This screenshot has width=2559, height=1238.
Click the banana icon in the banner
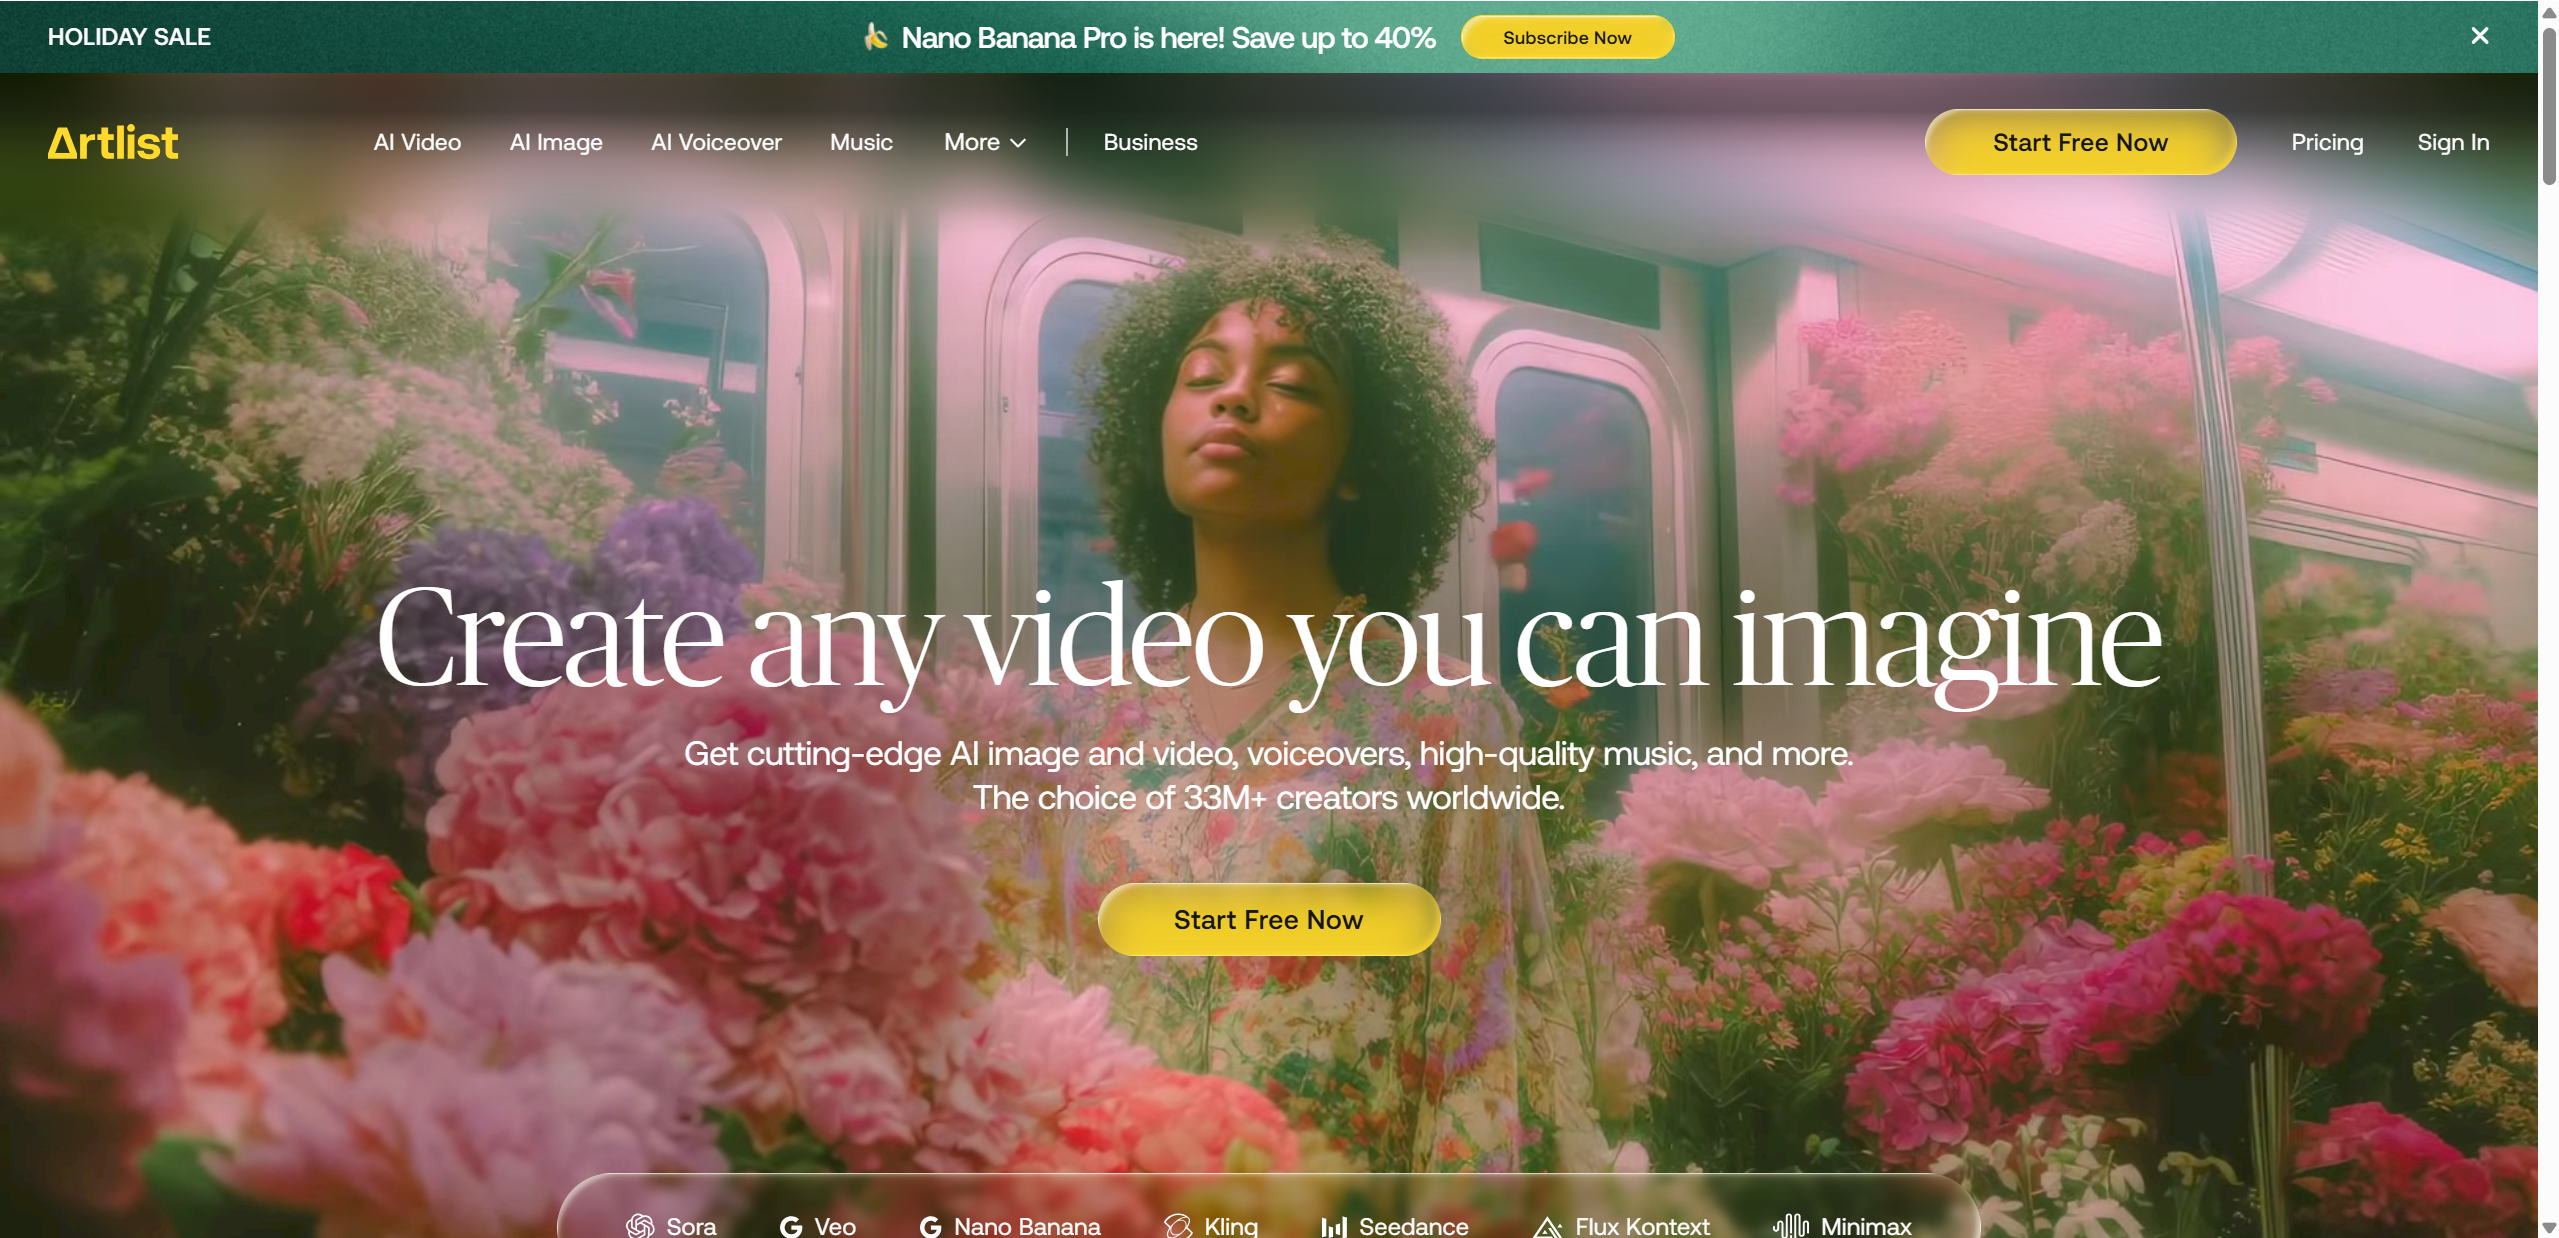pyautogui.click(x=876, y=37)
